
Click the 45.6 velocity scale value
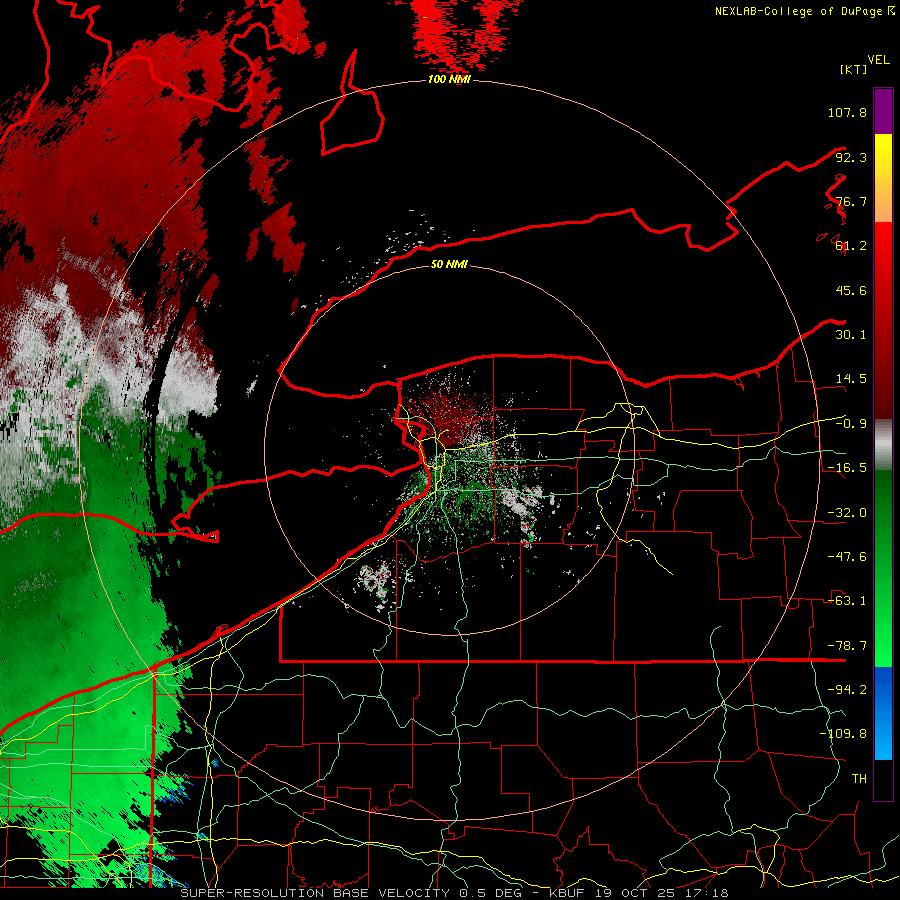coord(851,290)
